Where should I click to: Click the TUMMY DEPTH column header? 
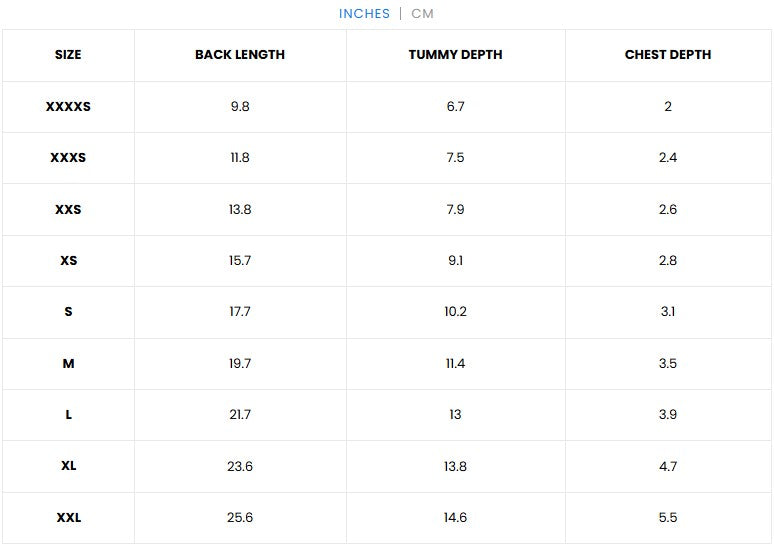coord(455,55)
